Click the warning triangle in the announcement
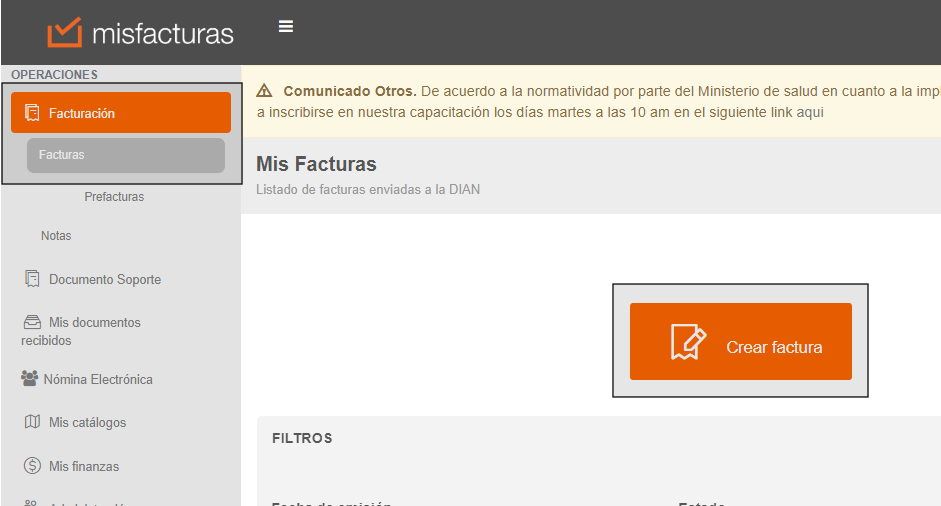The image size is (941, 506). 266,91
